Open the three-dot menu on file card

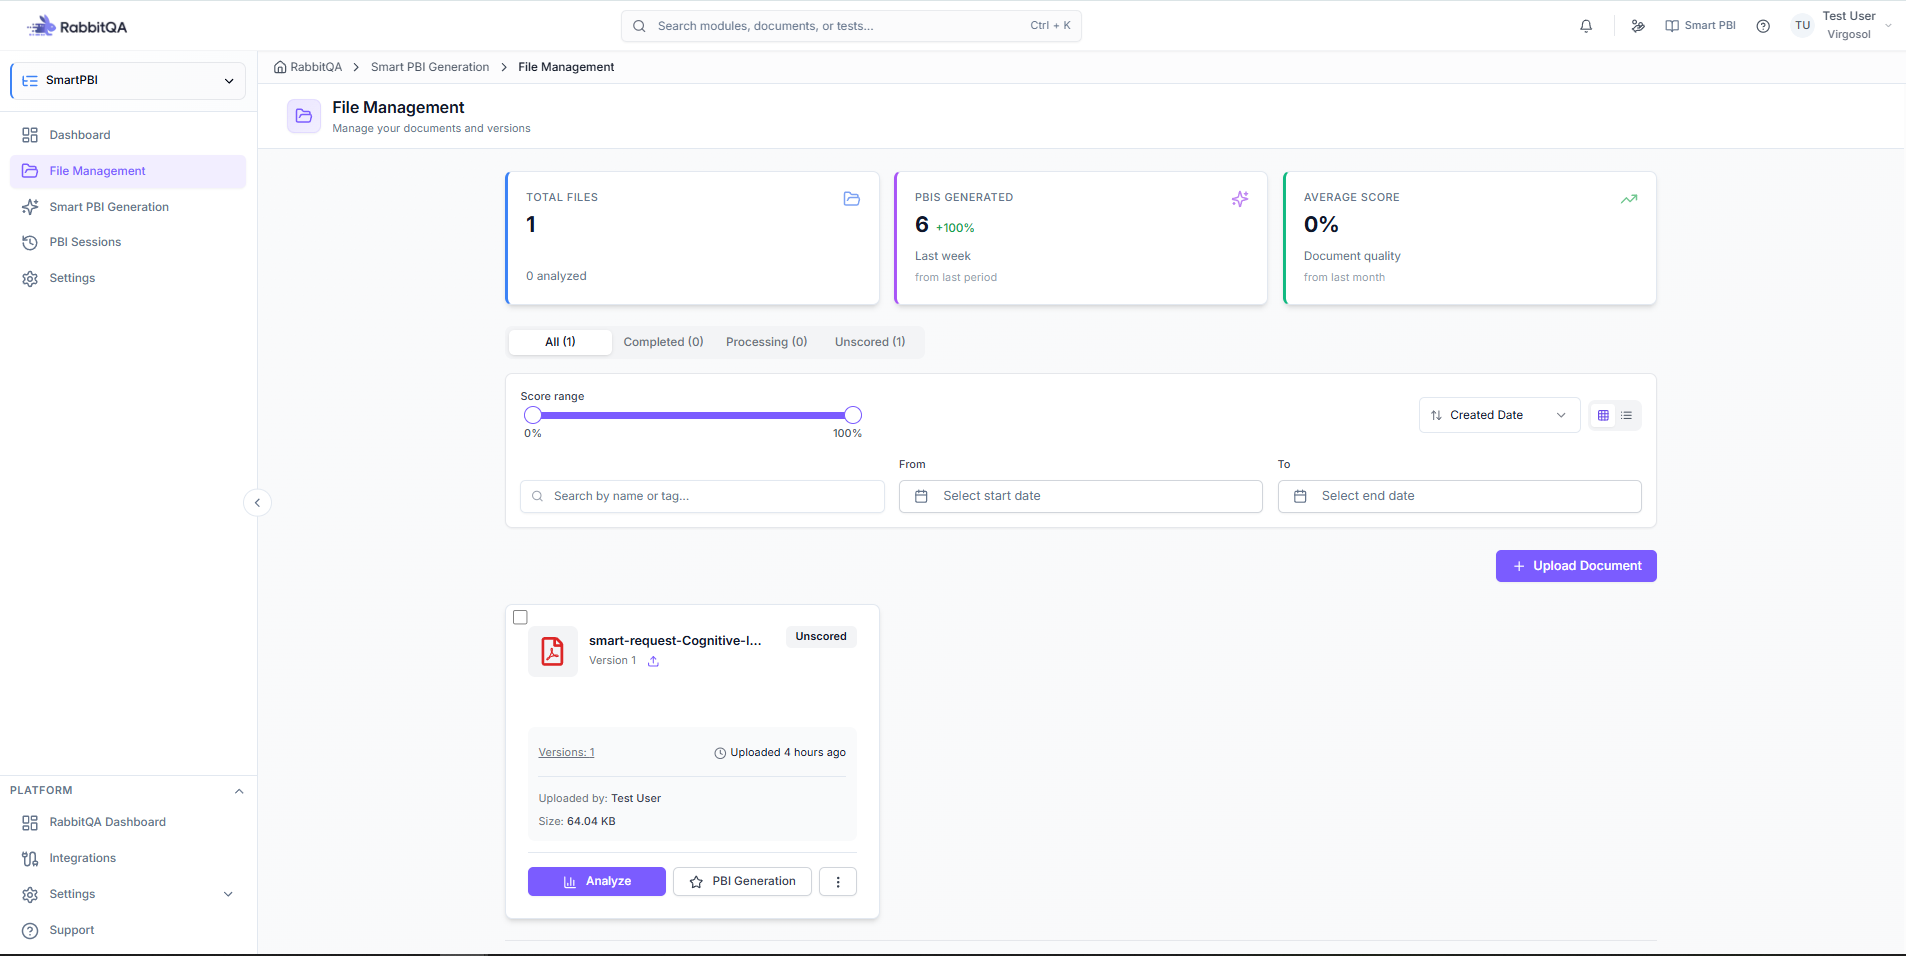[x=838, y=881]
